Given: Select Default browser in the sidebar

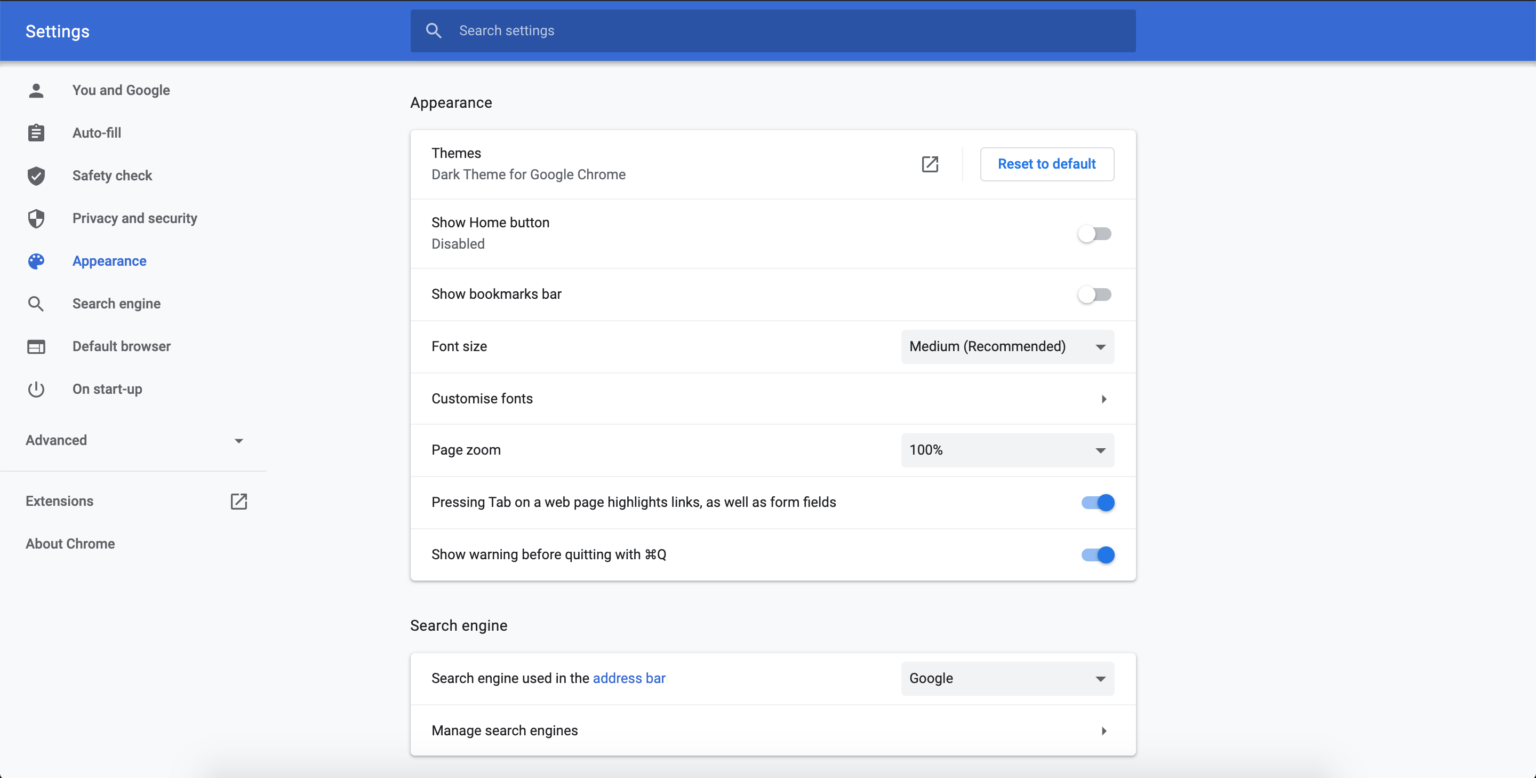Looking at the screenshot, I should click(x=121, y=346).
